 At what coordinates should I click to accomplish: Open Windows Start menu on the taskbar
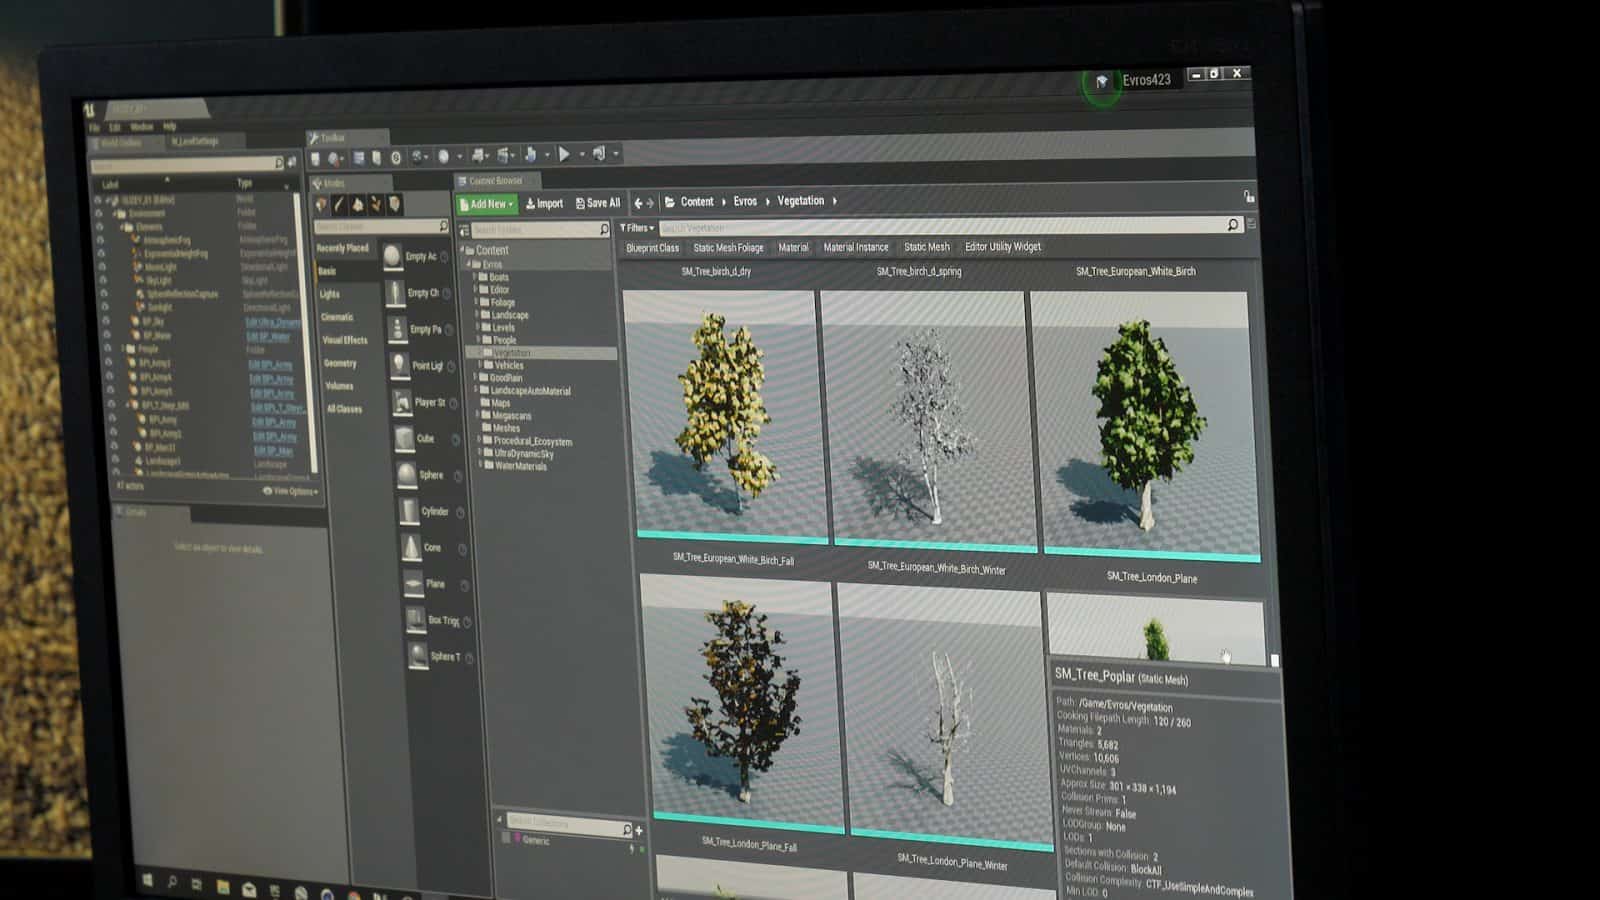tap(147, 881)
